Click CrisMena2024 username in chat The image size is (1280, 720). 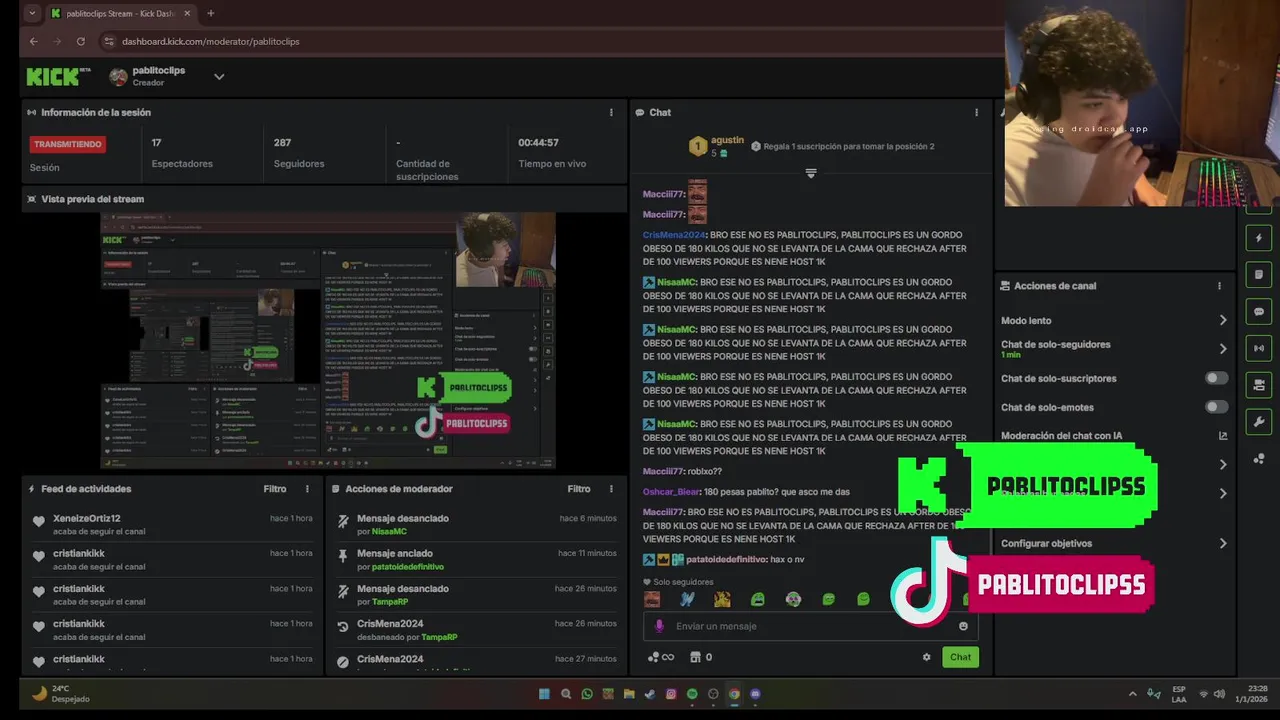(673, 235)
